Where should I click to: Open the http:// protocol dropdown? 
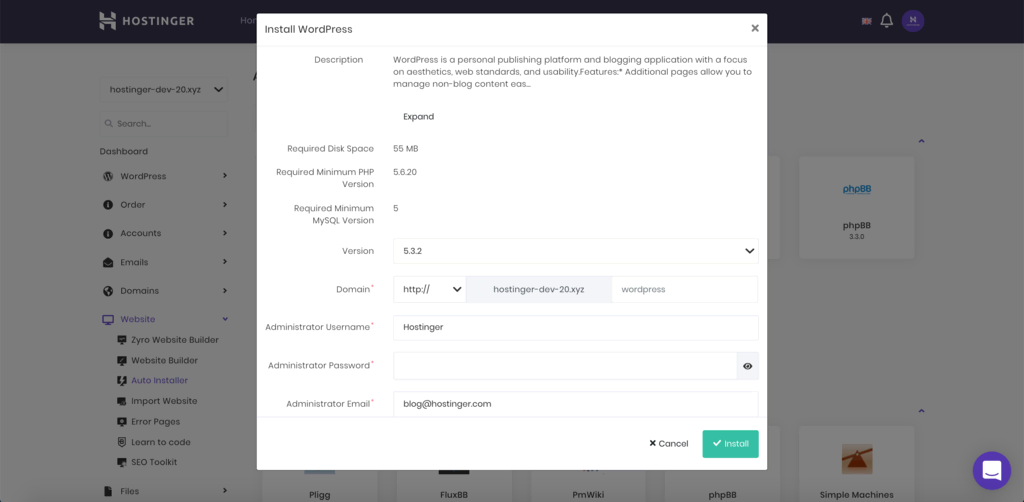tap(430, 289)
